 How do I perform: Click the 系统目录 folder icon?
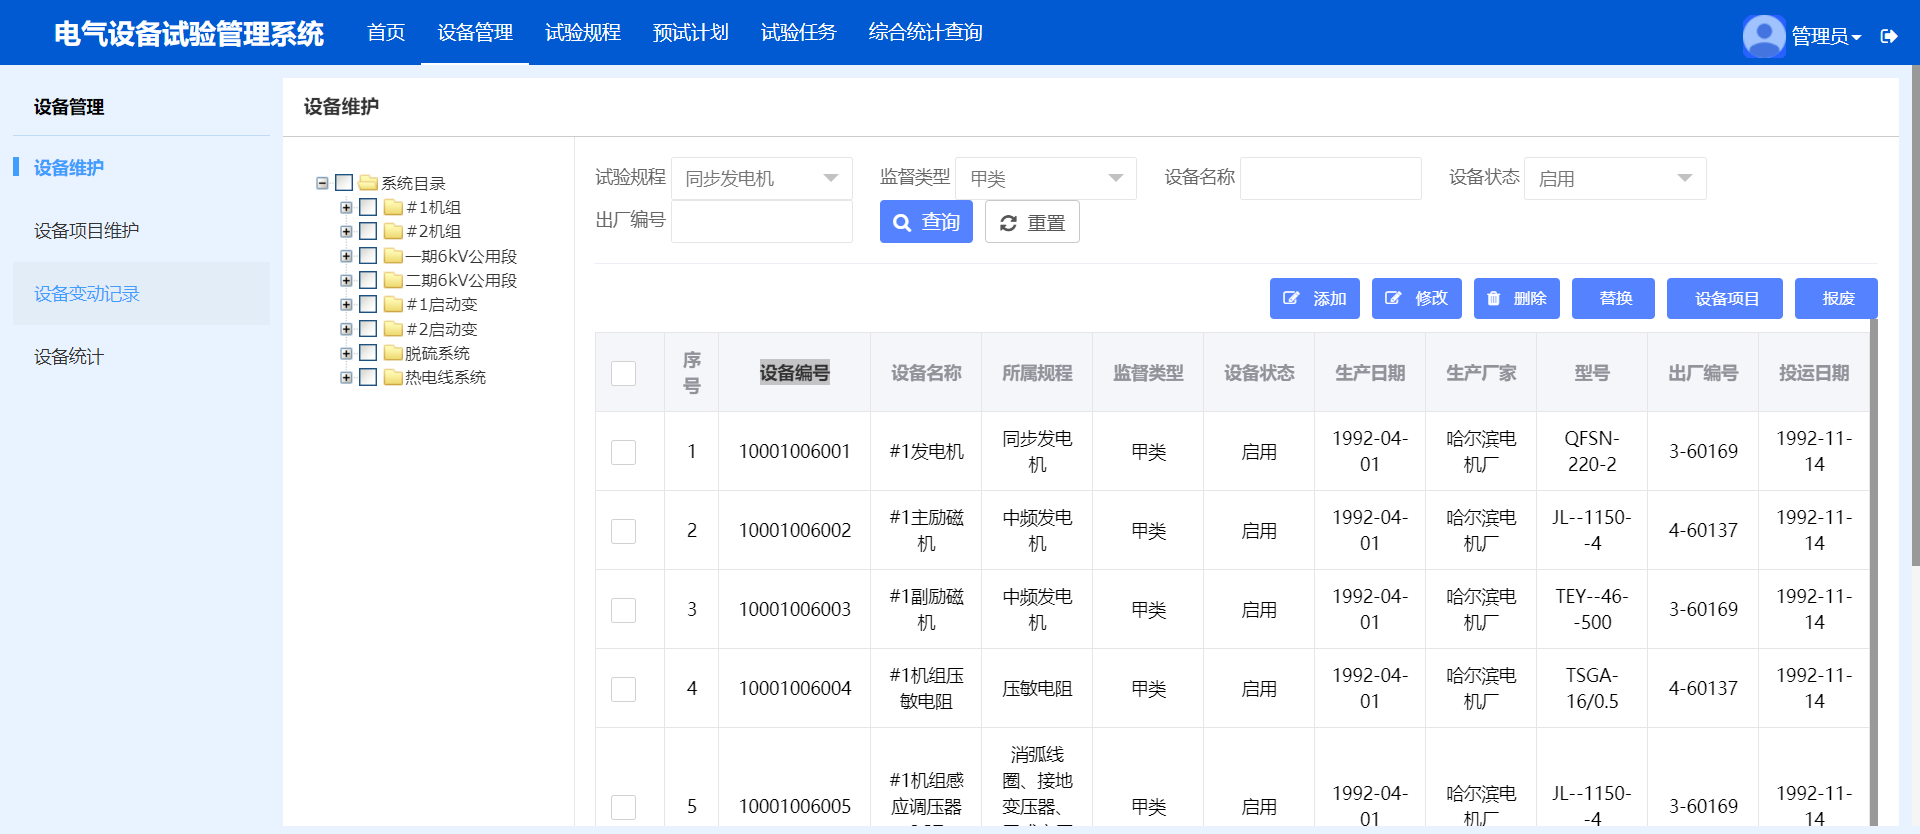(x=368, y=183)
